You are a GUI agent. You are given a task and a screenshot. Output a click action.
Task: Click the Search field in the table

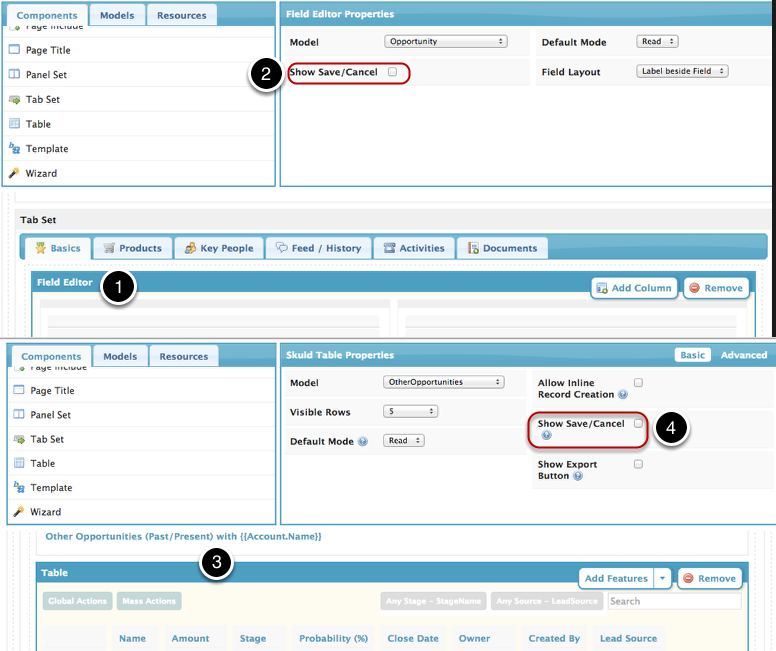coord(674,602)
